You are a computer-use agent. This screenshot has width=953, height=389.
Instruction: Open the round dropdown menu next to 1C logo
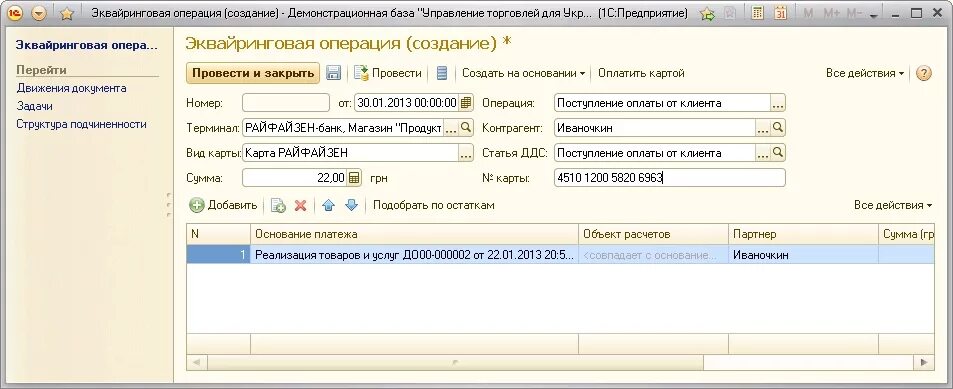39,13
